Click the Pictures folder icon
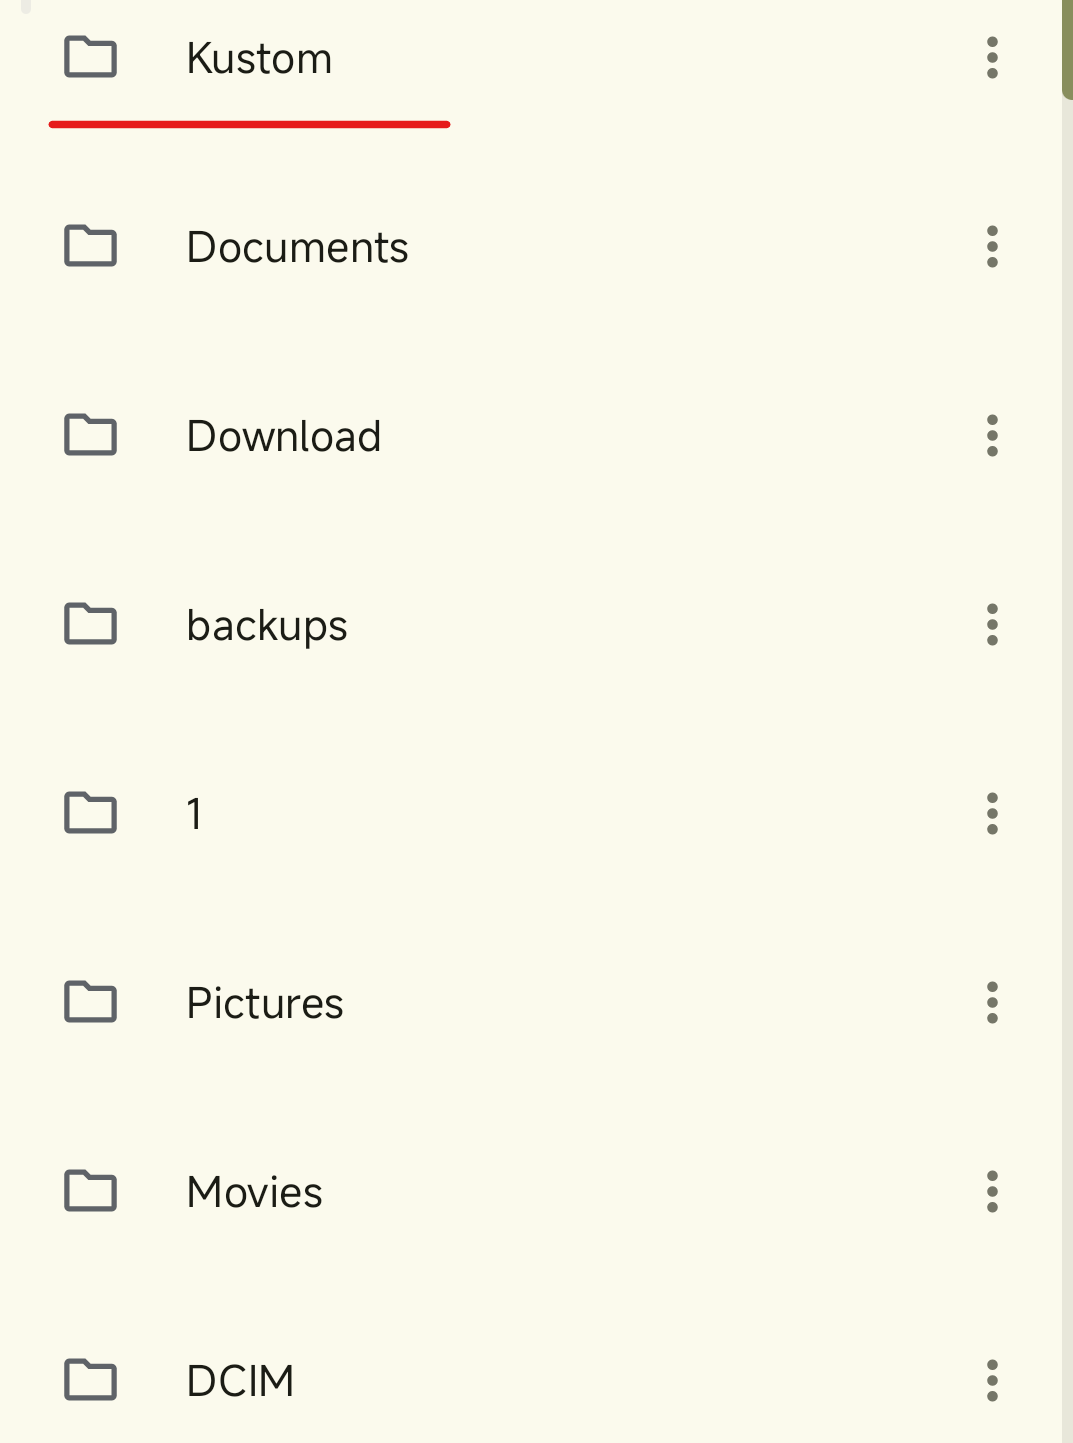Screen dimensions: 1073x1443 90,1002
